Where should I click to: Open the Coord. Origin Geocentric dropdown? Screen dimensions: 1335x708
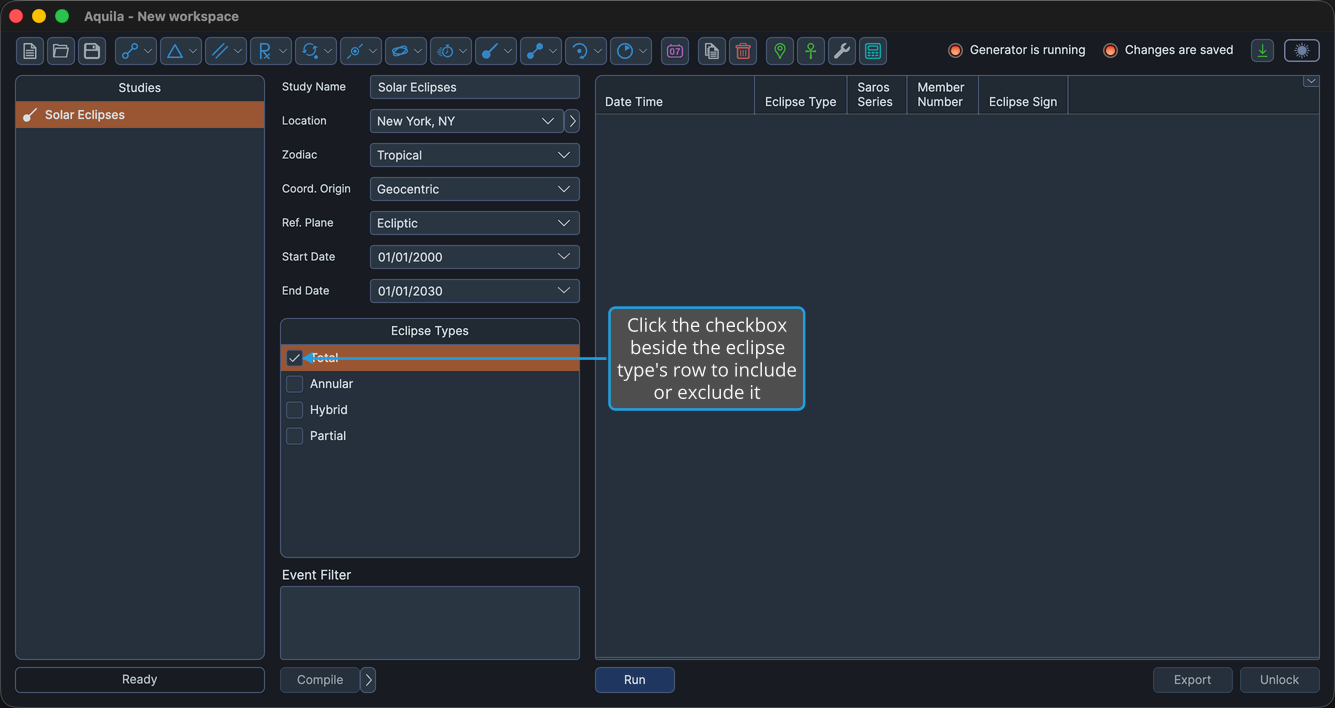tap(474, 189)
